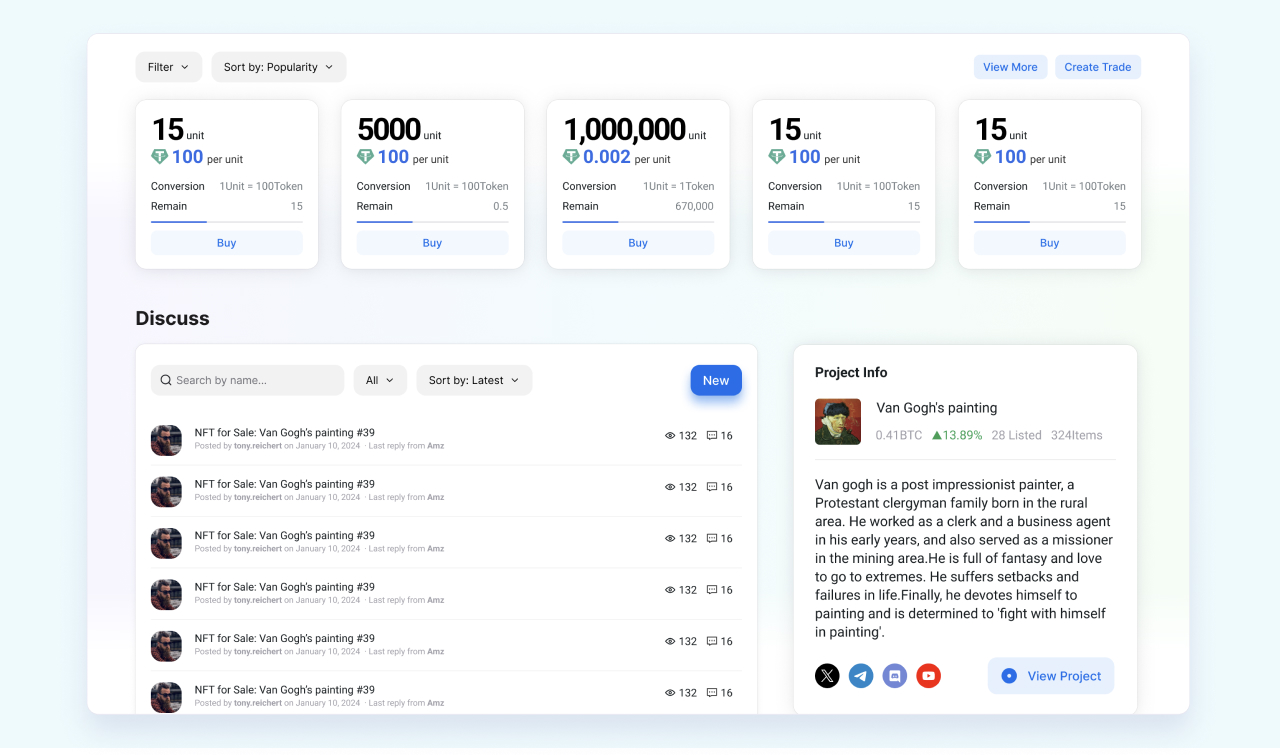The image size is (1280, 755).
Task: Click the token gem icon on 5000 unit card
Action: click(365, 157)
